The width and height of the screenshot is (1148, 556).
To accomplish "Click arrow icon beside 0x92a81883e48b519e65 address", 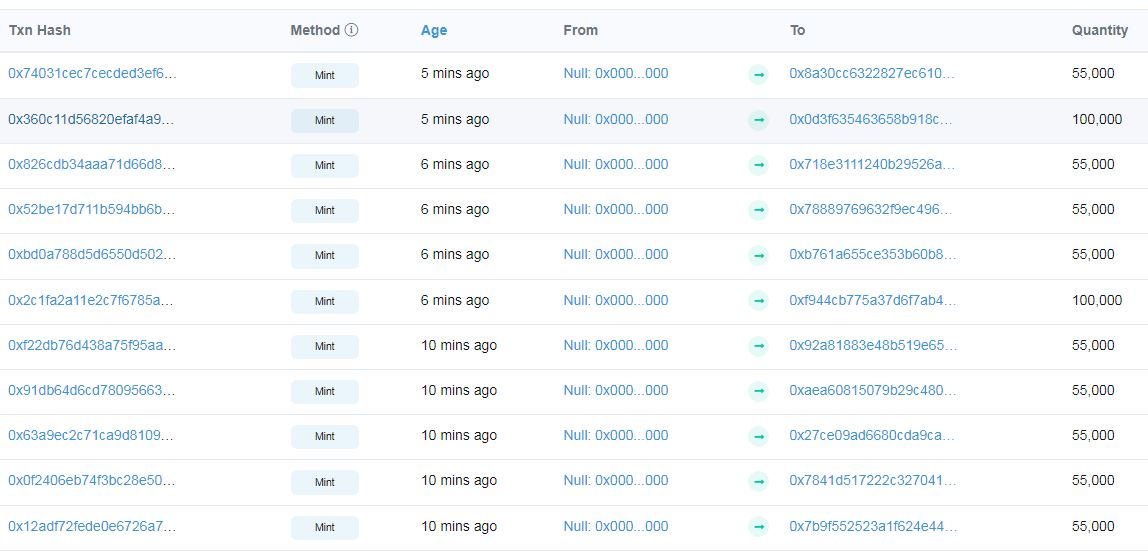I will [758, 346].
